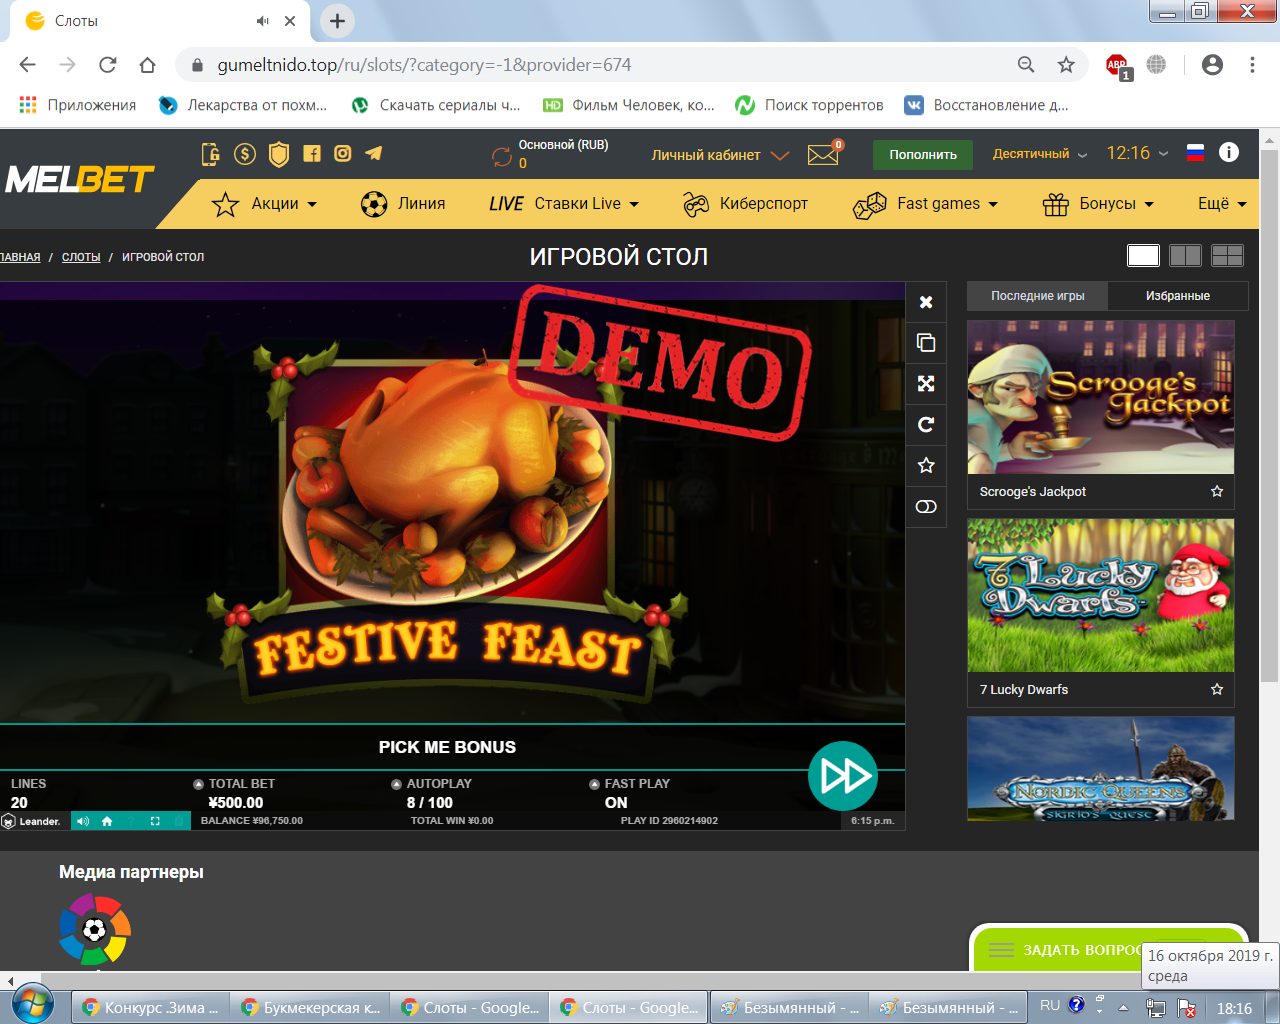Screen dimensions: 1280x1024
Task: Toggle Fast Play option arrow
Action: 594,784
